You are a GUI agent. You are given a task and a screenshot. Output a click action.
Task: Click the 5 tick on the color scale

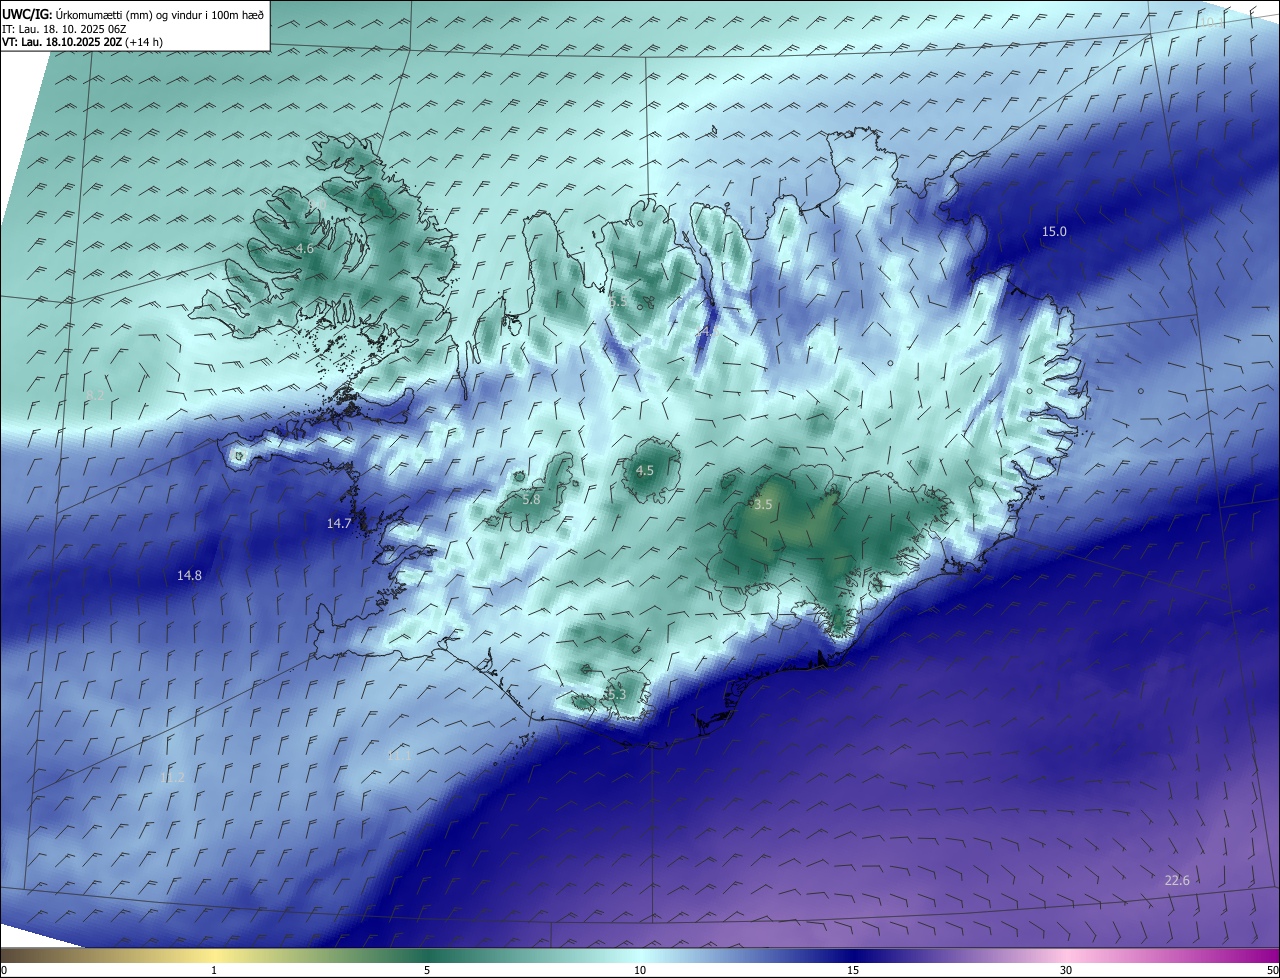point(427,970)
